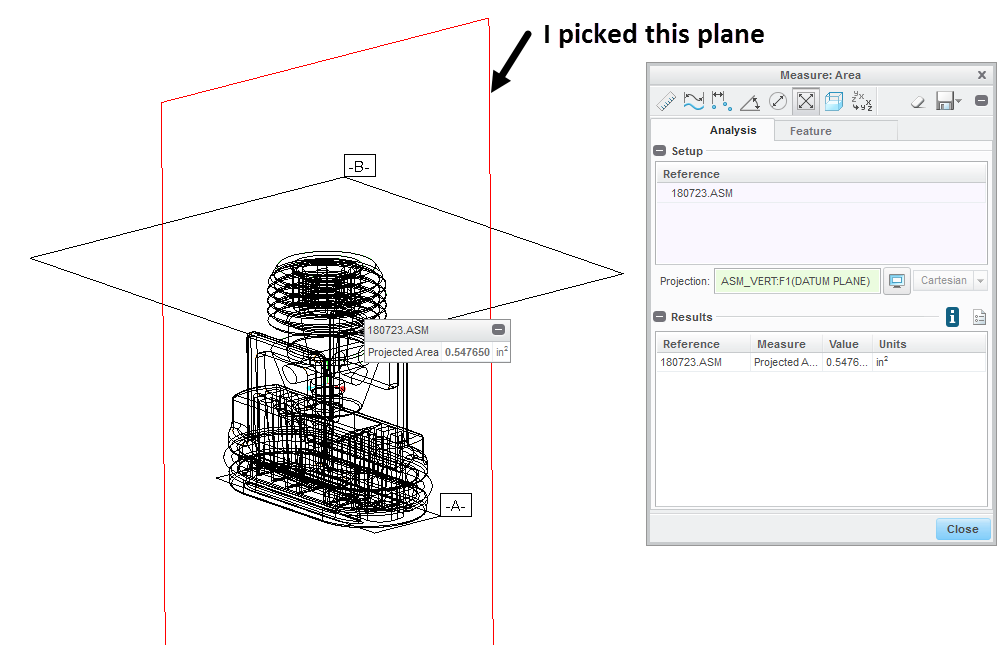Select the Transform coordinate measurement tool

(x=862, y=101)
